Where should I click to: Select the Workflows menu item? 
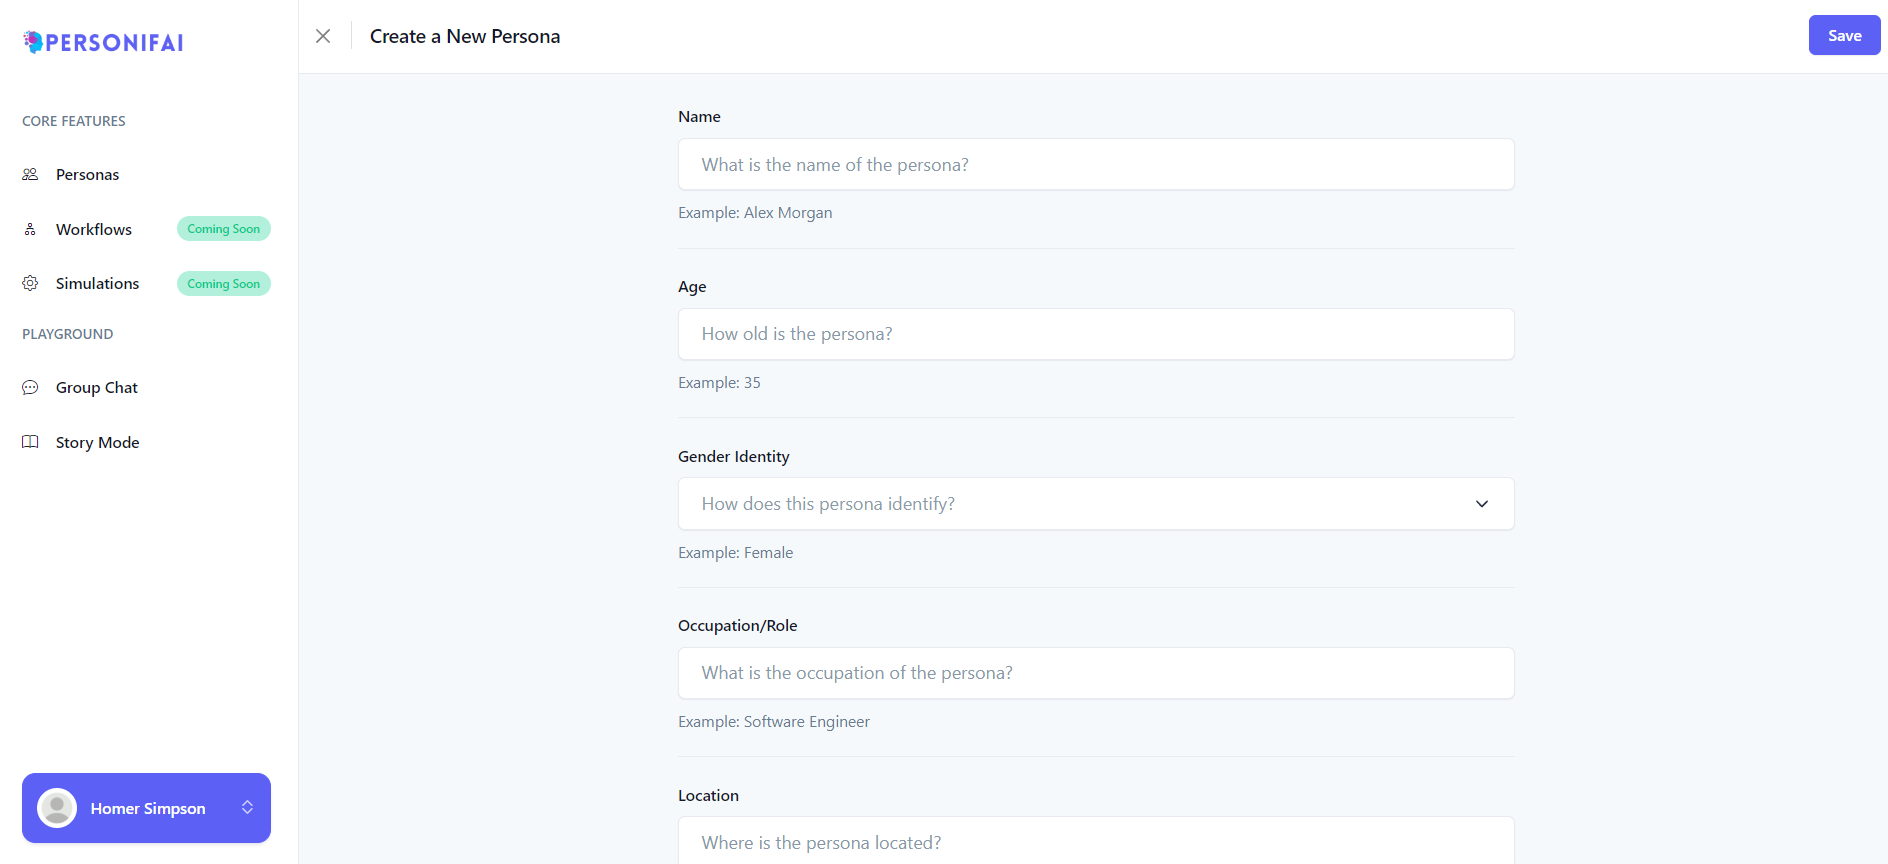[x=94, y=229]
